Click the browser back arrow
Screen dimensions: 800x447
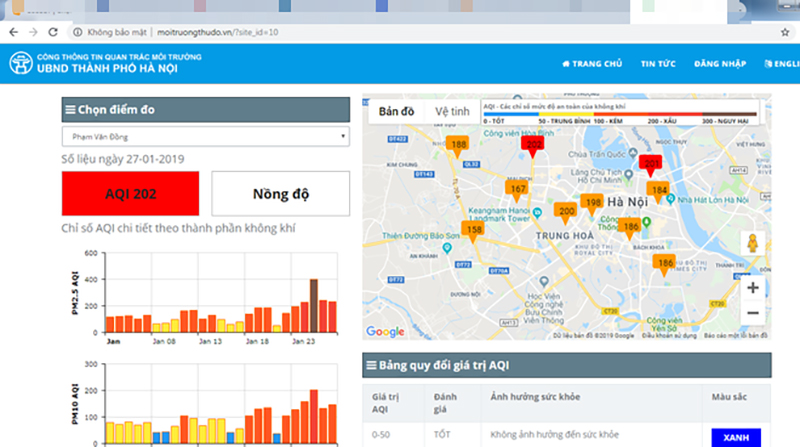(12, 32)
